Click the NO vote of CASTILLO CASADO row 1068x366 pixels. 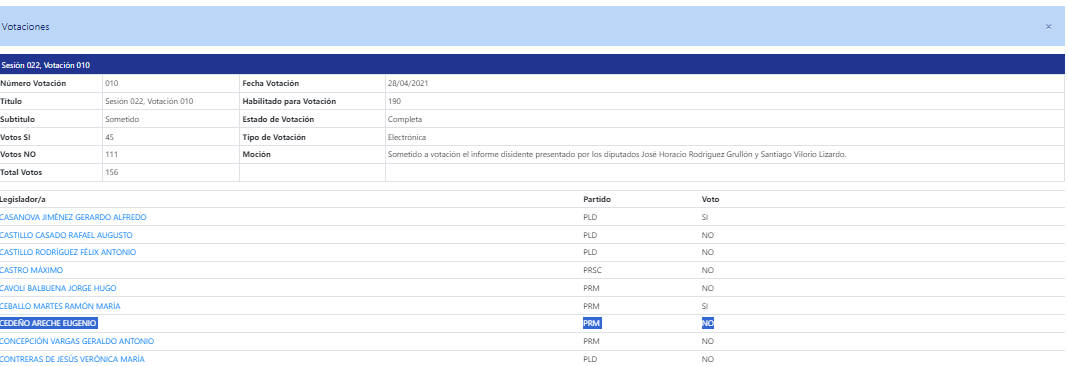tap(708, 235)
